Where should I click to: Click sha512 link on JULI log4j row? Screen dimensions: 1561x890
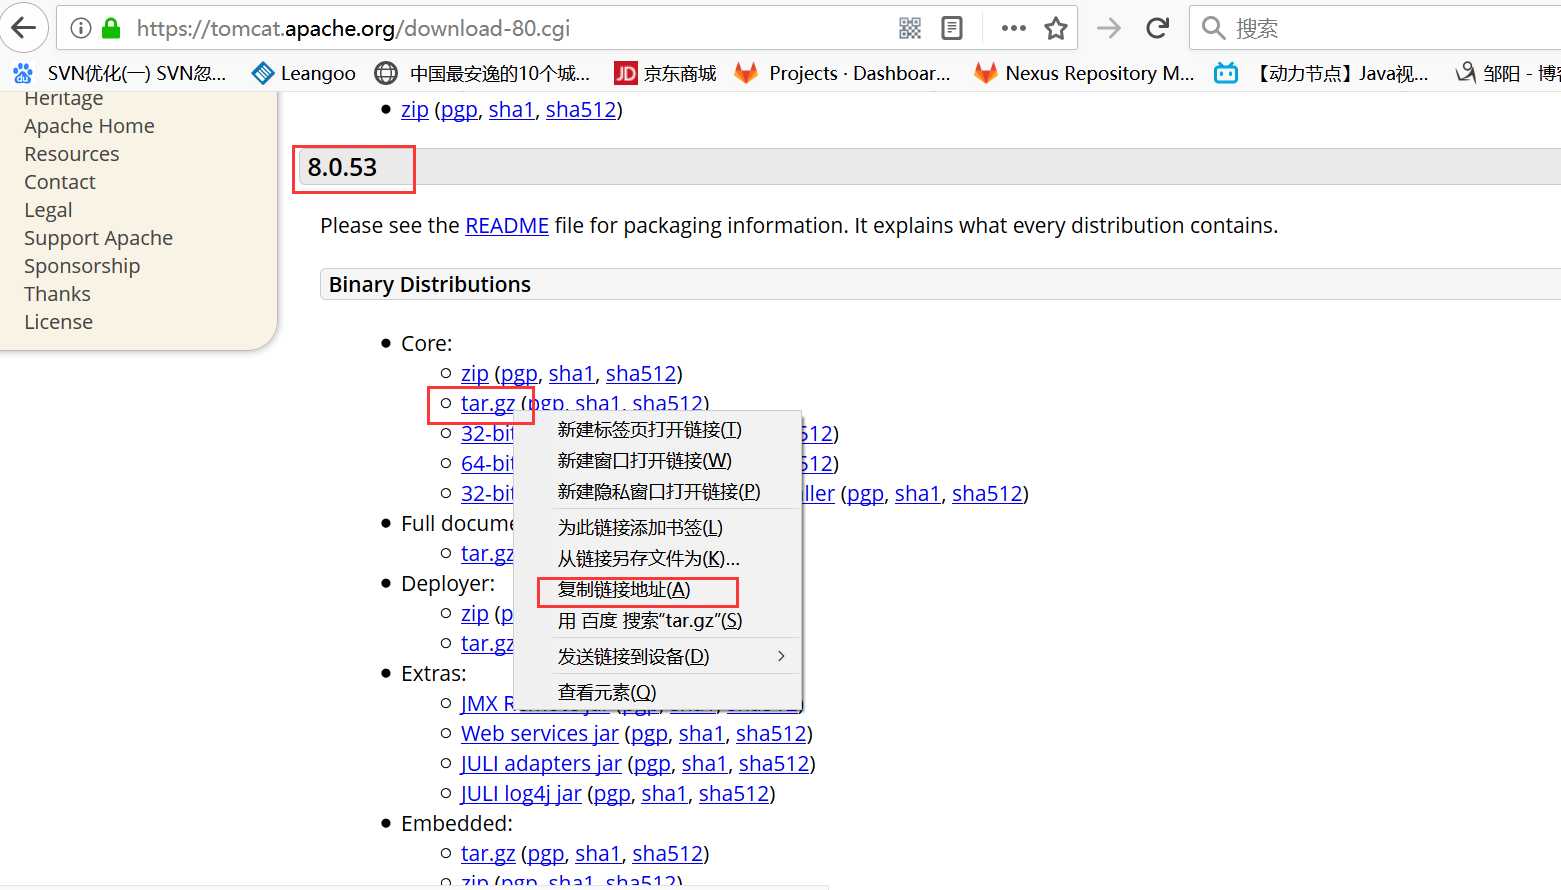click(x=734, y=794)
